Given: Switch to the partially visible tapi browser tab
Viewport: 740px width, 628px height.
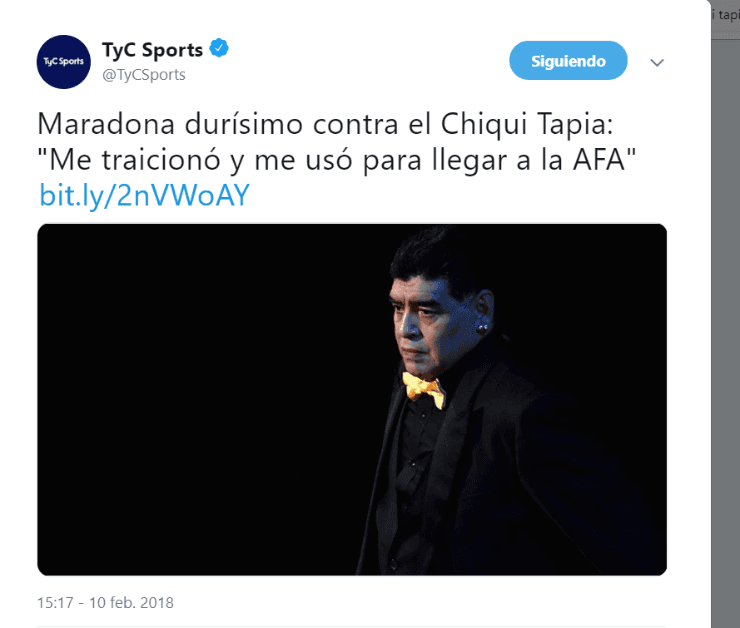Looking at the screenshot, I should (x=727, y=15).
